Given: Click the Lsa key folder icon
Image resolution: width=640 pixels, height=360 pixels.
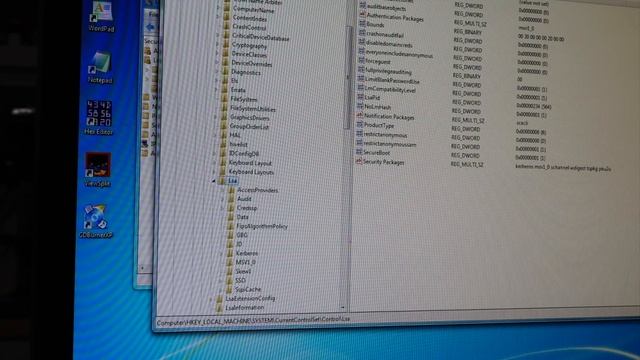Looking at the screenshot, I should click(x=222, y=180).
